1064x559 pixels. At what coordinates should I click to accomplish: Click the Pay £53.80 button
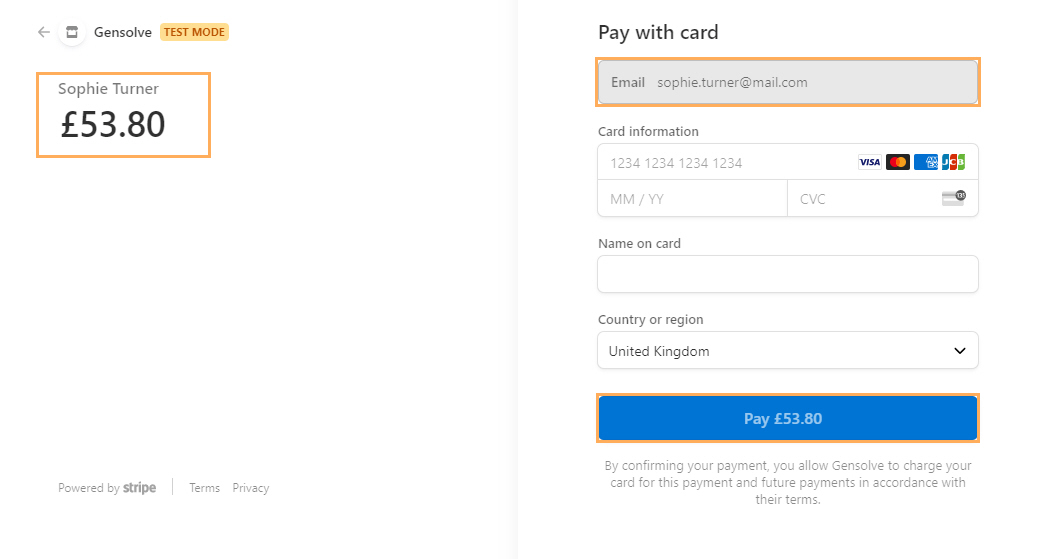coord(788,419)
